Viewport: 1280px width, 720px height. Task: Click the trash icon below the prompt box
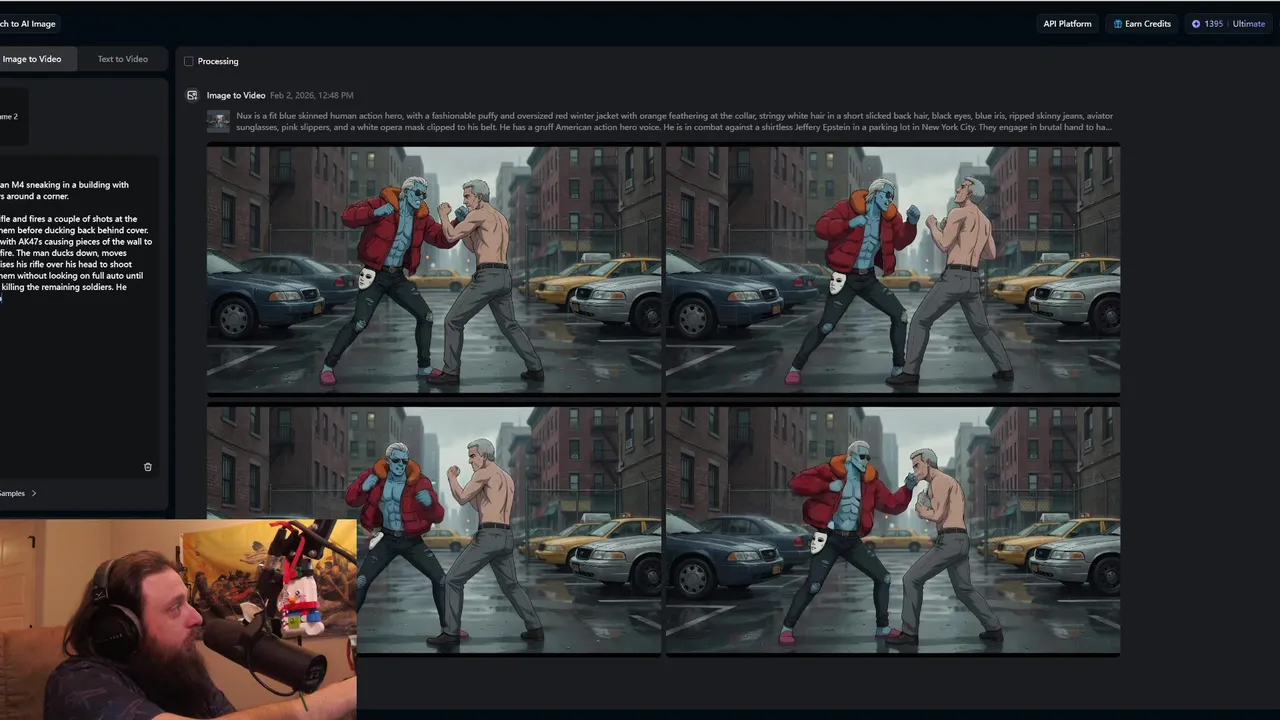tap(148, 467)
